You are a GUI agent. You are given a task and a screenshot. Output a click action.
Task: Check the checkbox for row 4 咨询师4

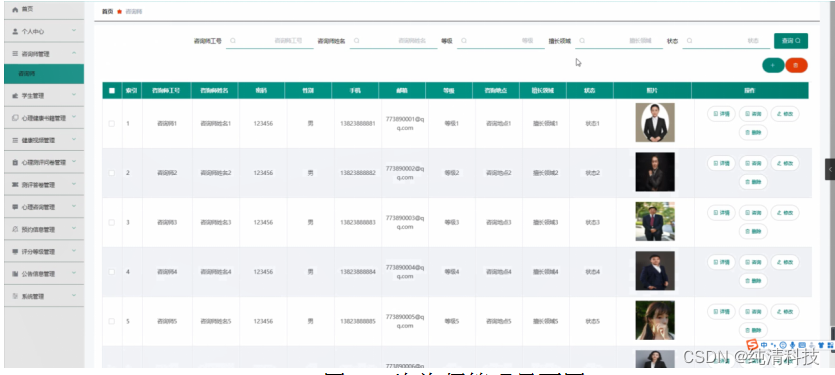click(112, 272)
